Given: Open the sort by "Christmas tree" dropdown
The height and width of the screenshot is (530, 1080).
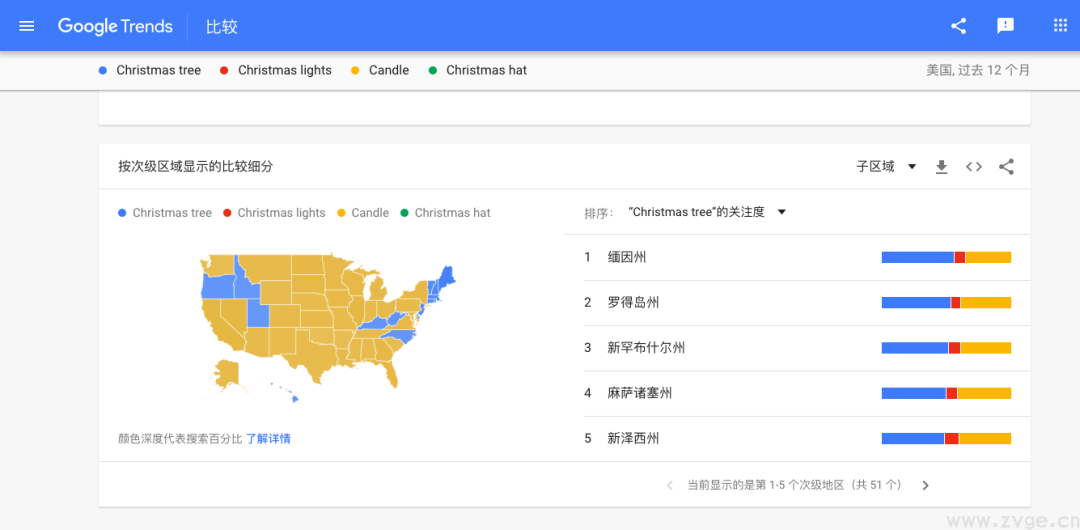Looking at the screenshot, I should pos(707,212).
